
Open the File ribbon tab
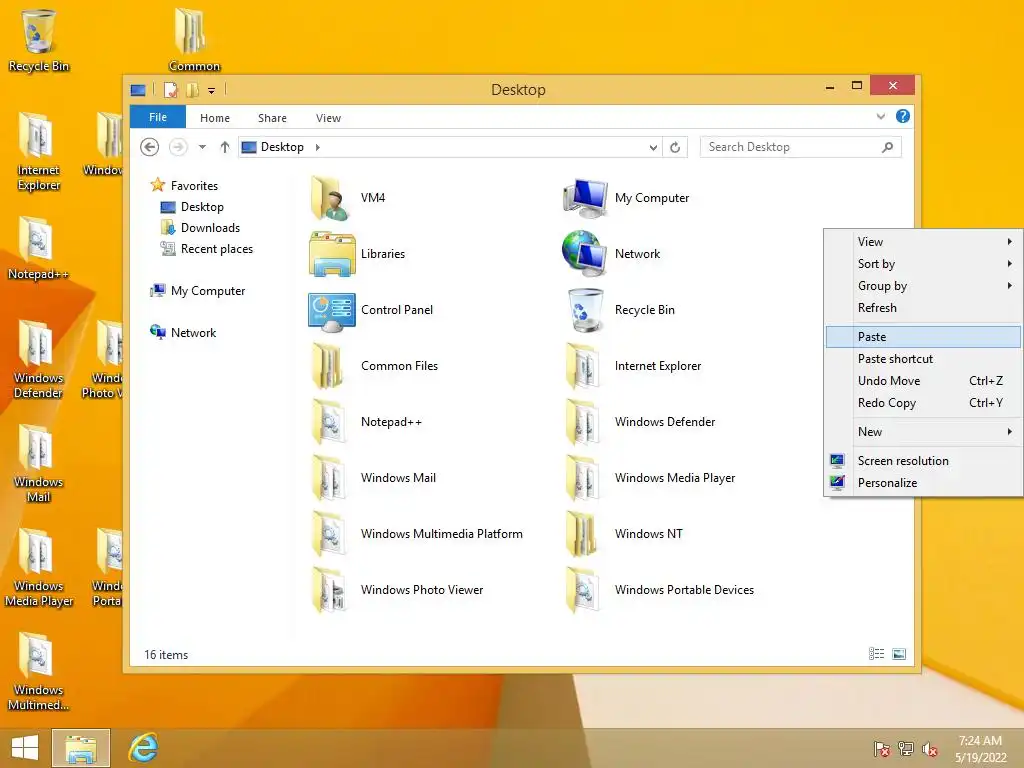[158, 117]
